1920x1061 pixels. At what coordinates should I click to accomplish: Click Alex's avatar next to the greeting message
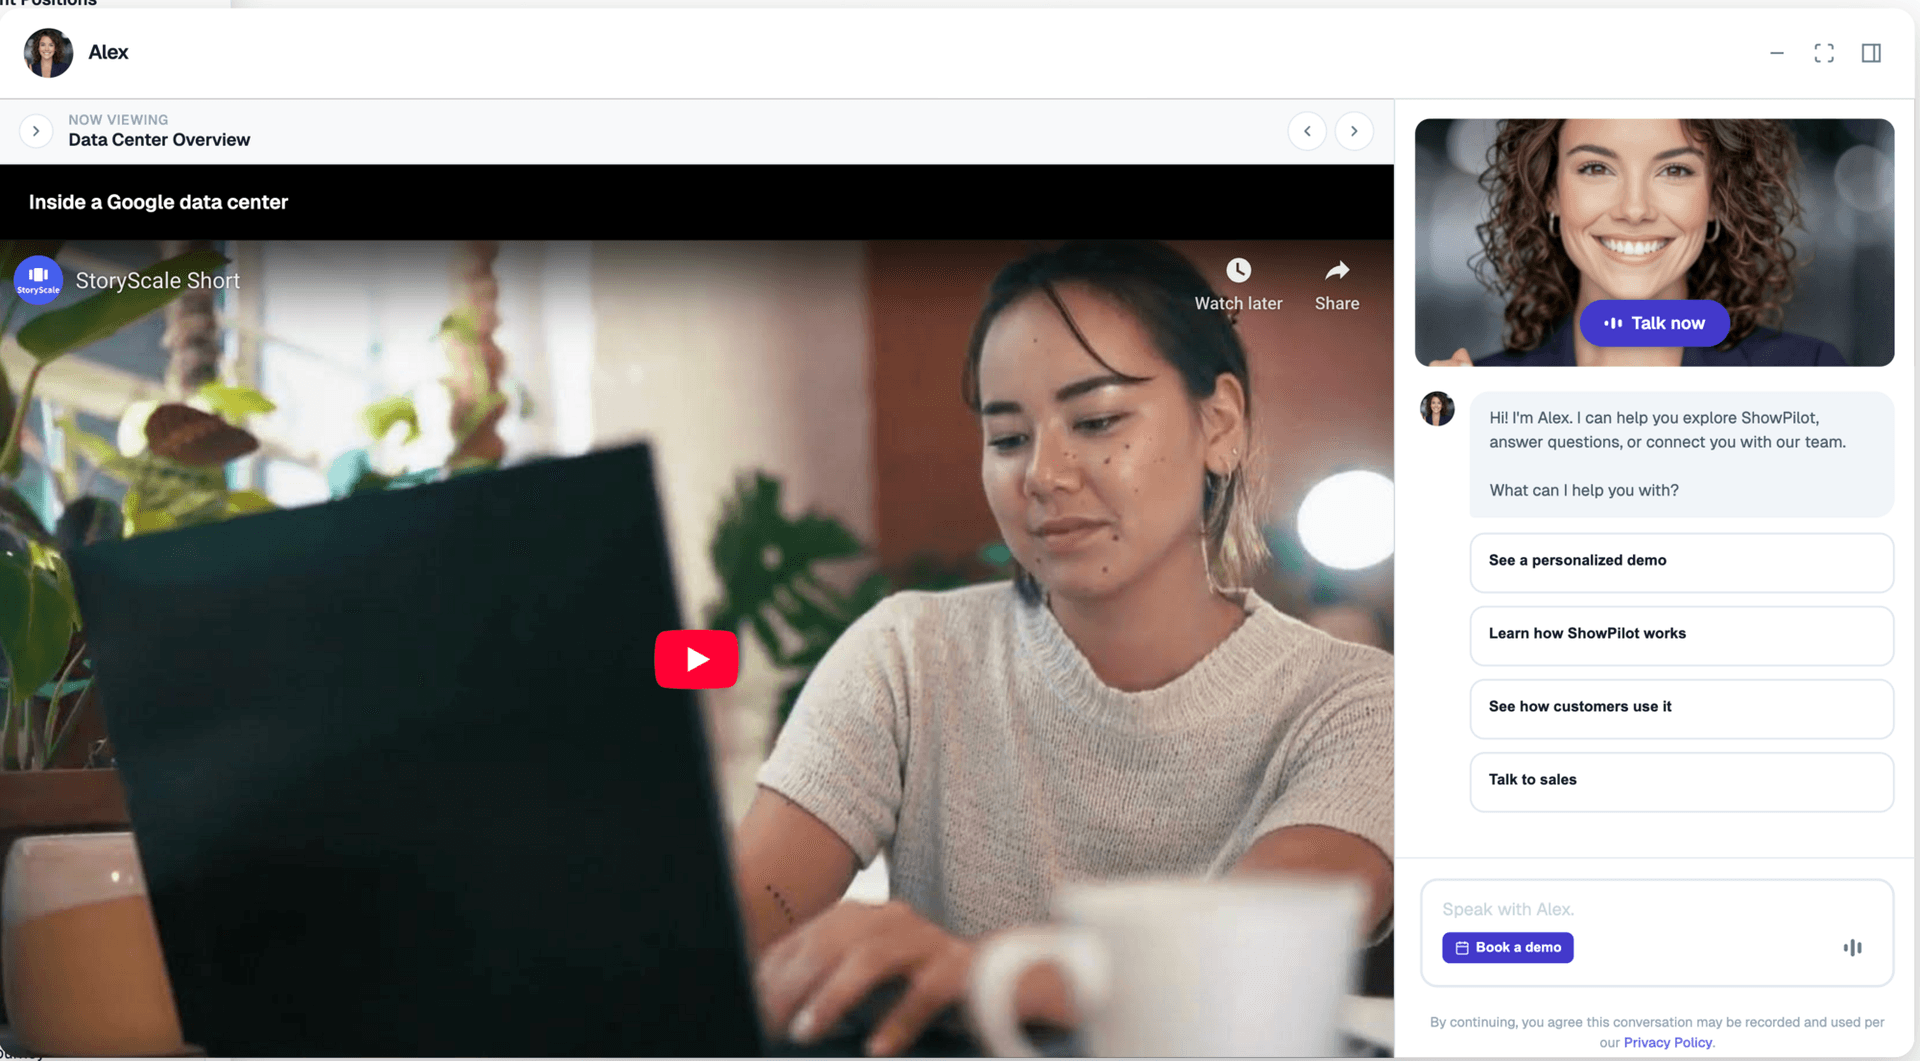[1437, 408]
